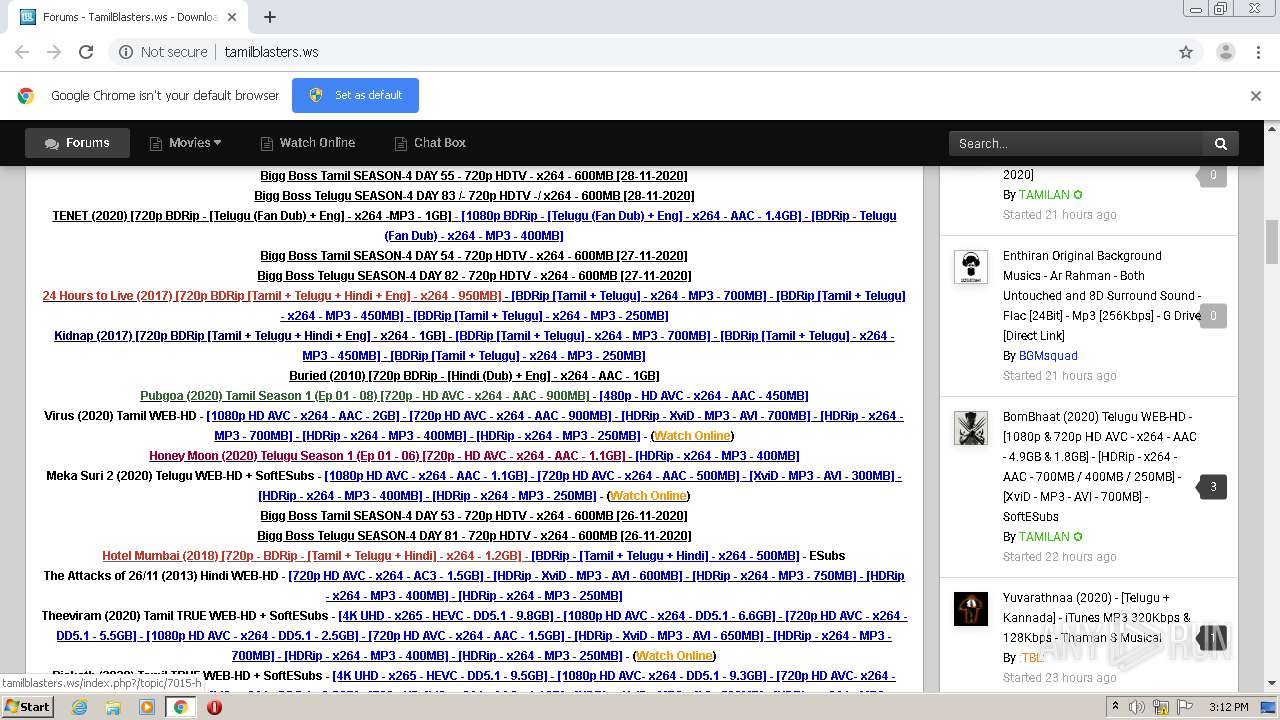Click page vertical scrollbar thumb
This screenshot has height=720, width=1280.
point(1272,240)
